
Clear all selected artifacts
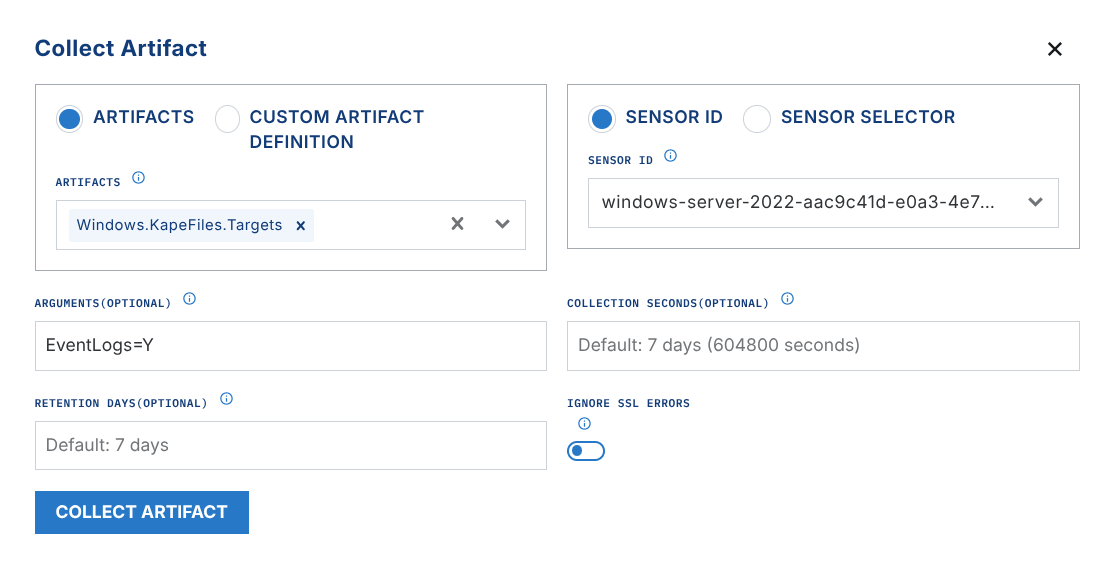[x=457, y=224]
